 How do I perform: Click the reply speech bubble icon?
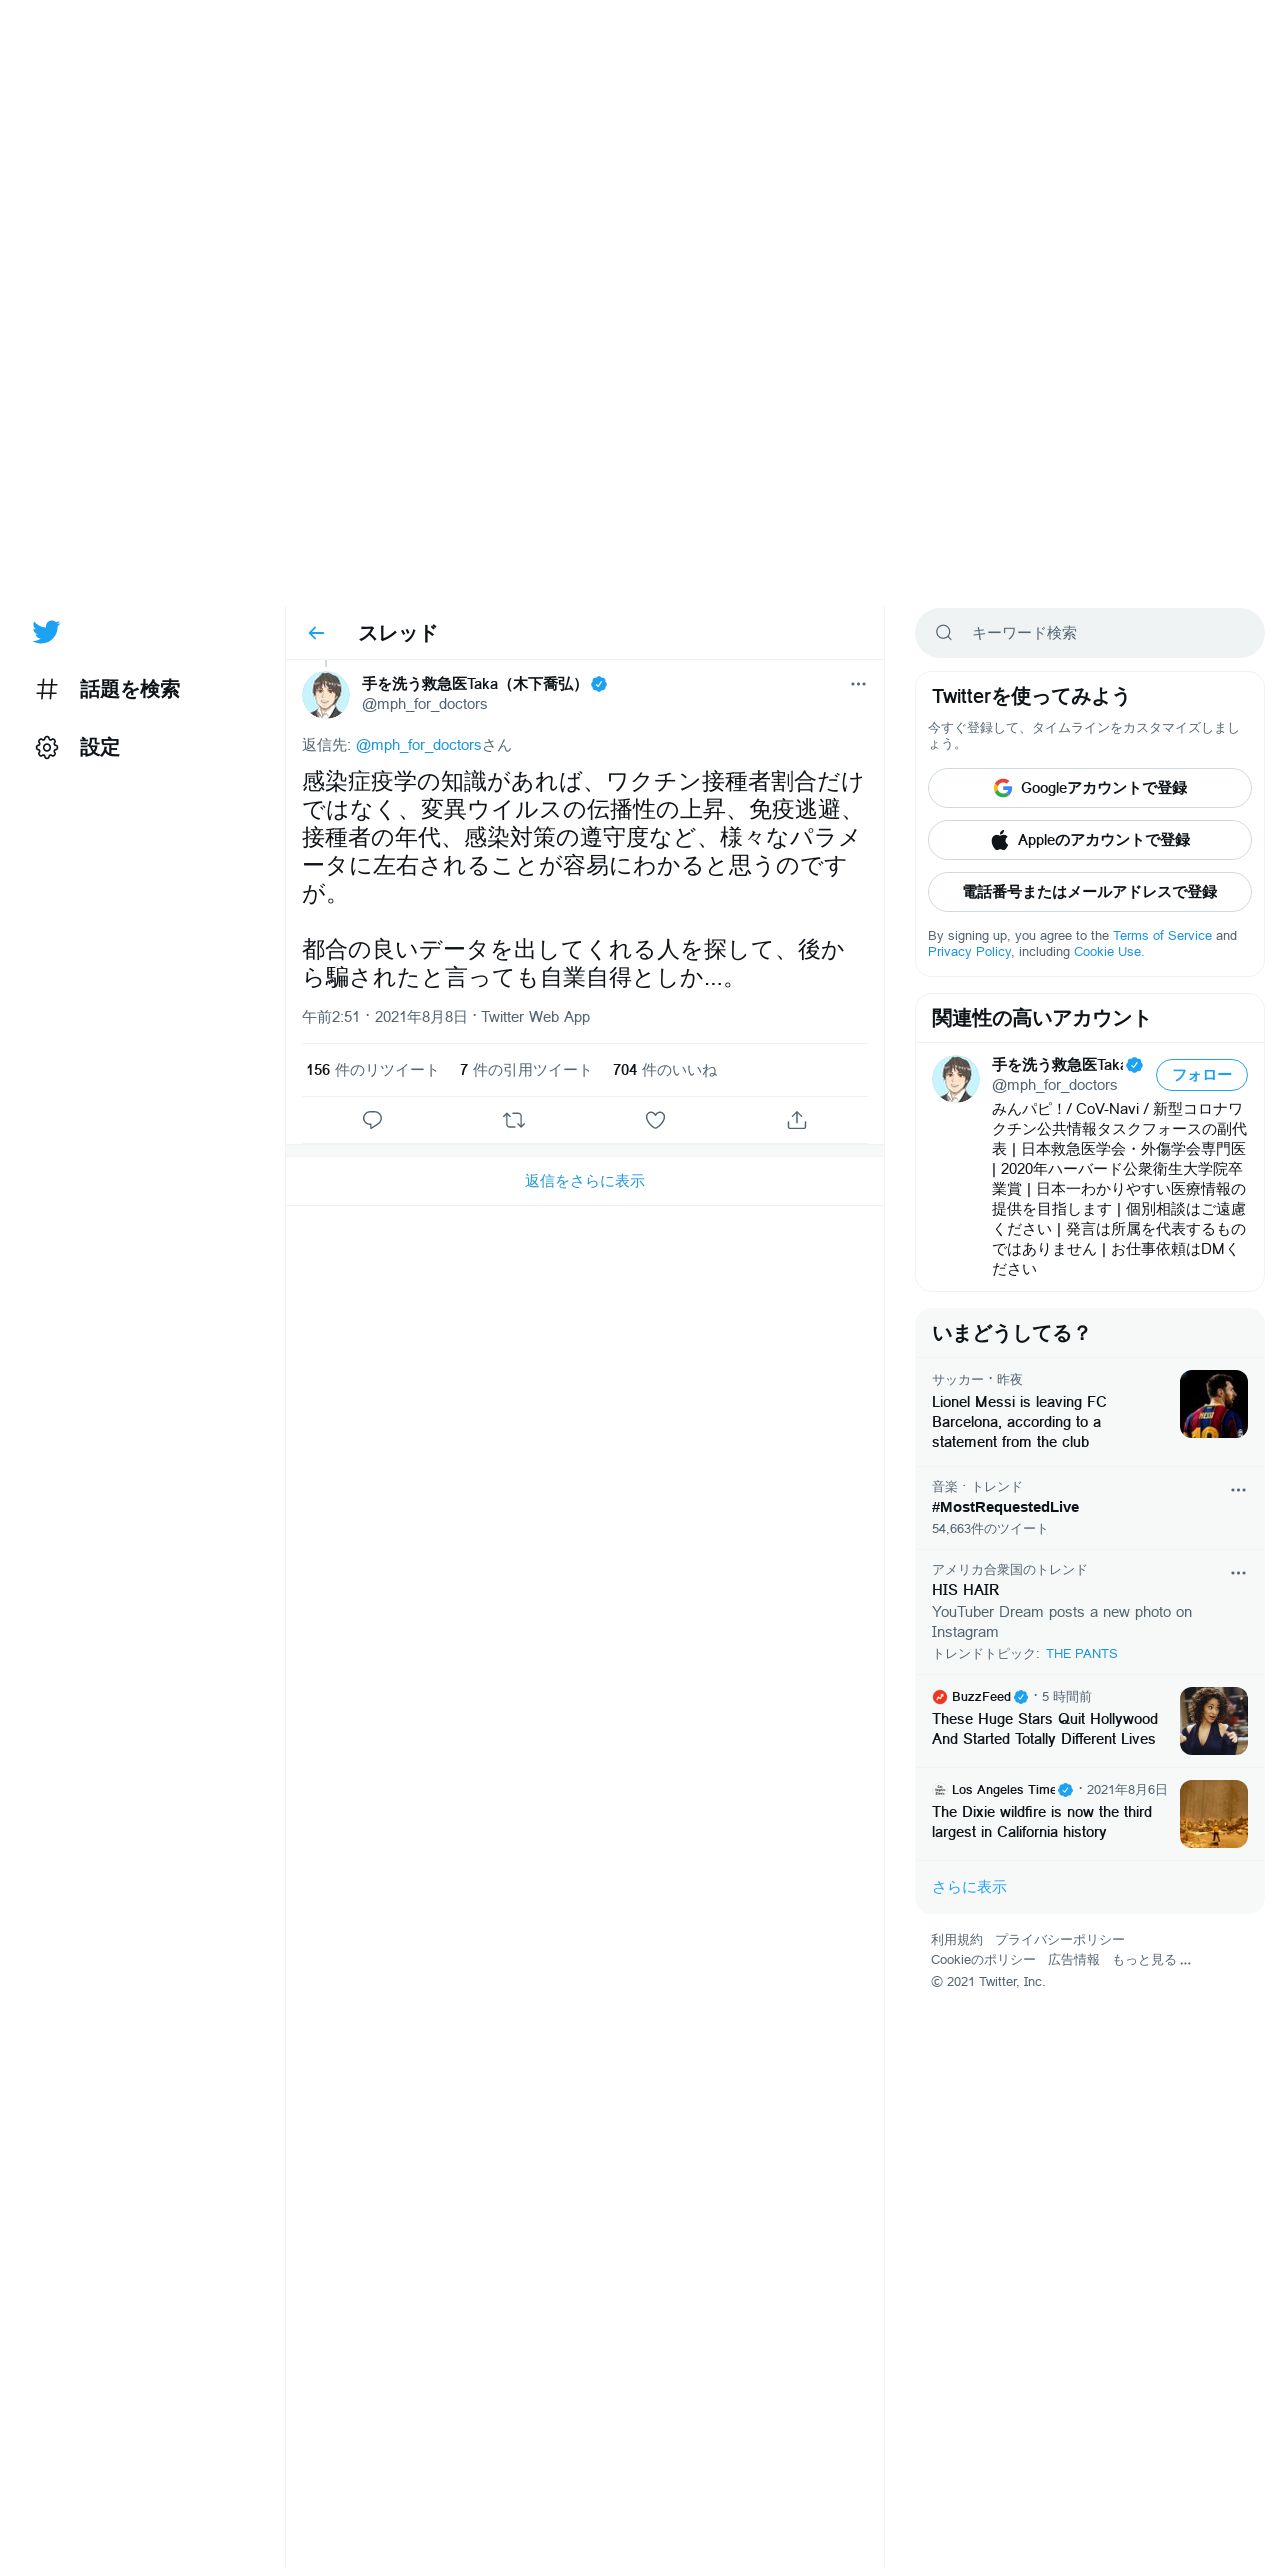tap(372, 1120)
